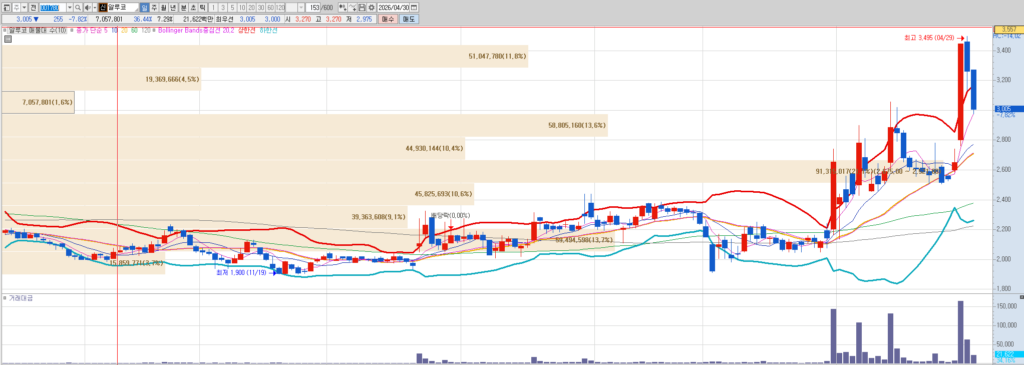Click the 45,825,693(10.6%) volume profile label
The width and height of the screenshot is (1024, 365).
(x=443, y=194)
